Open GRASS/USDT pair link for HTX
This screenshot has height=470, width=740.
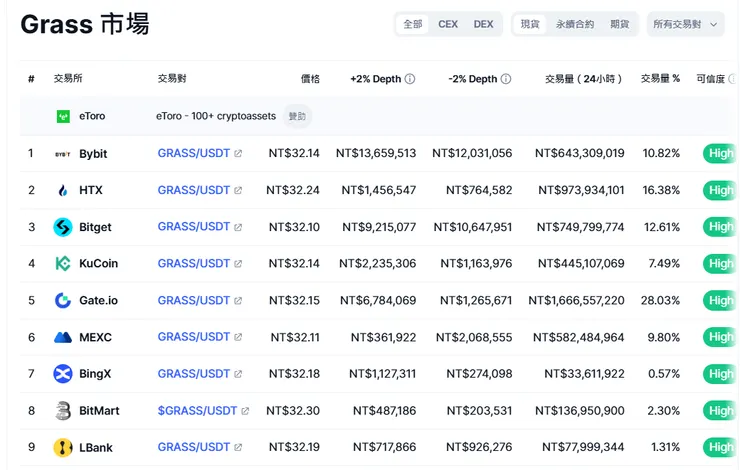click(x=193, y=190)
